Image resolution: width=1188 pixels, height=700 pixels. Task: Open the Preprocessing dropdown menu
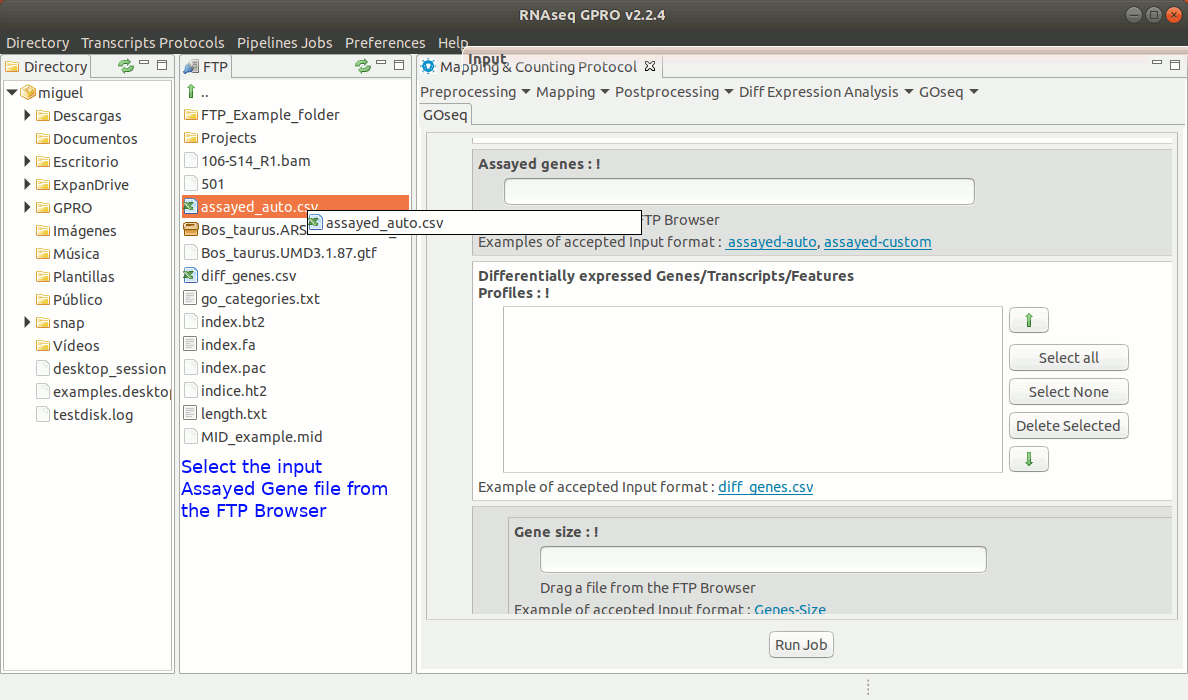tap(475, 92)
